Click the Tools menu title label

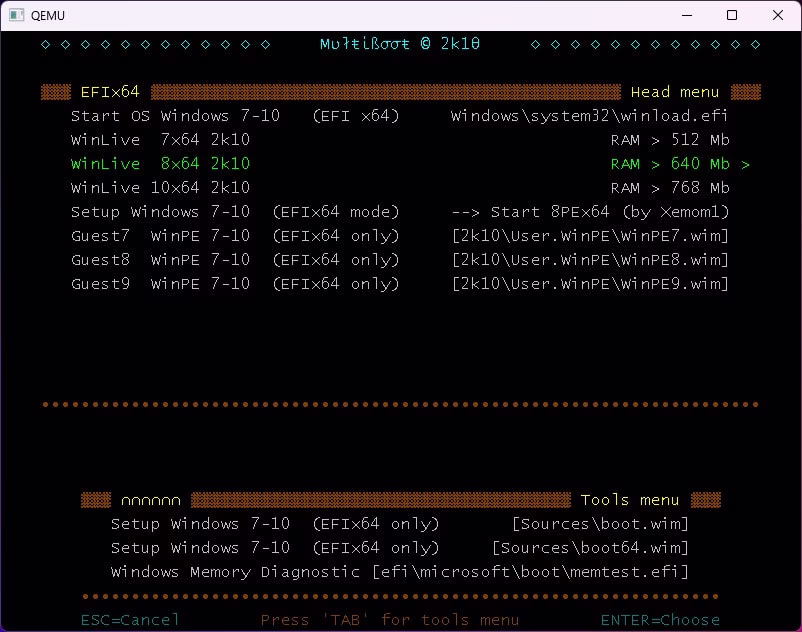tap(630, 500)
